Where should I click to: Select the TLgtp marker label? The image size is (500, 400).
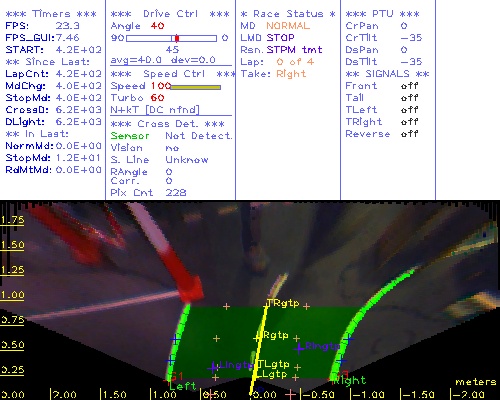tap(274, 364)
